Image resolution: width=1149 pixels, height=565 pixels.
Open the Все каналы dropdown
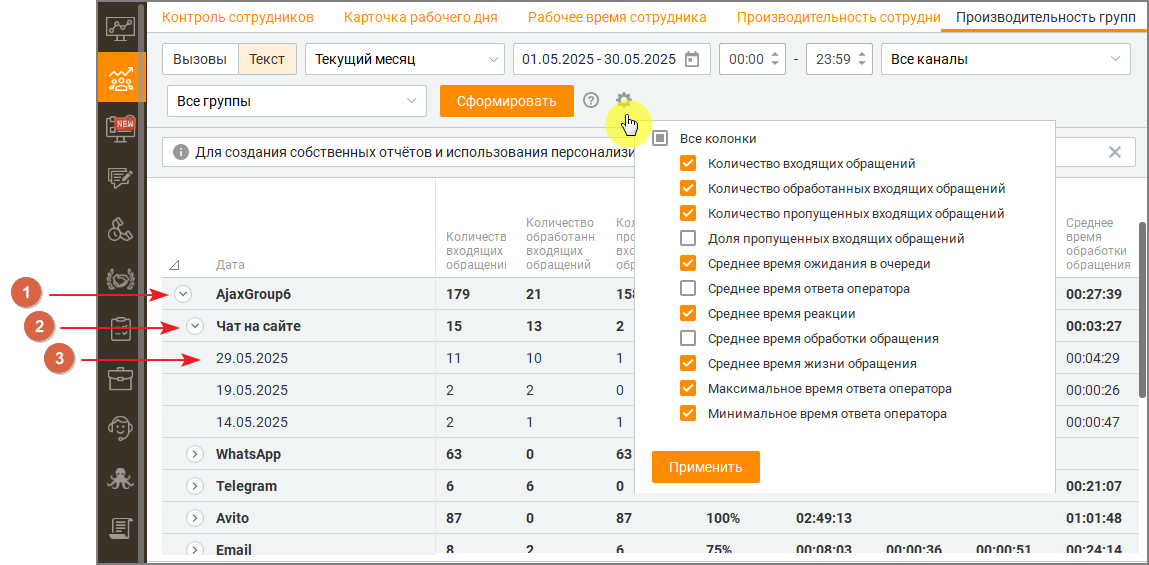click(1005, 59)
